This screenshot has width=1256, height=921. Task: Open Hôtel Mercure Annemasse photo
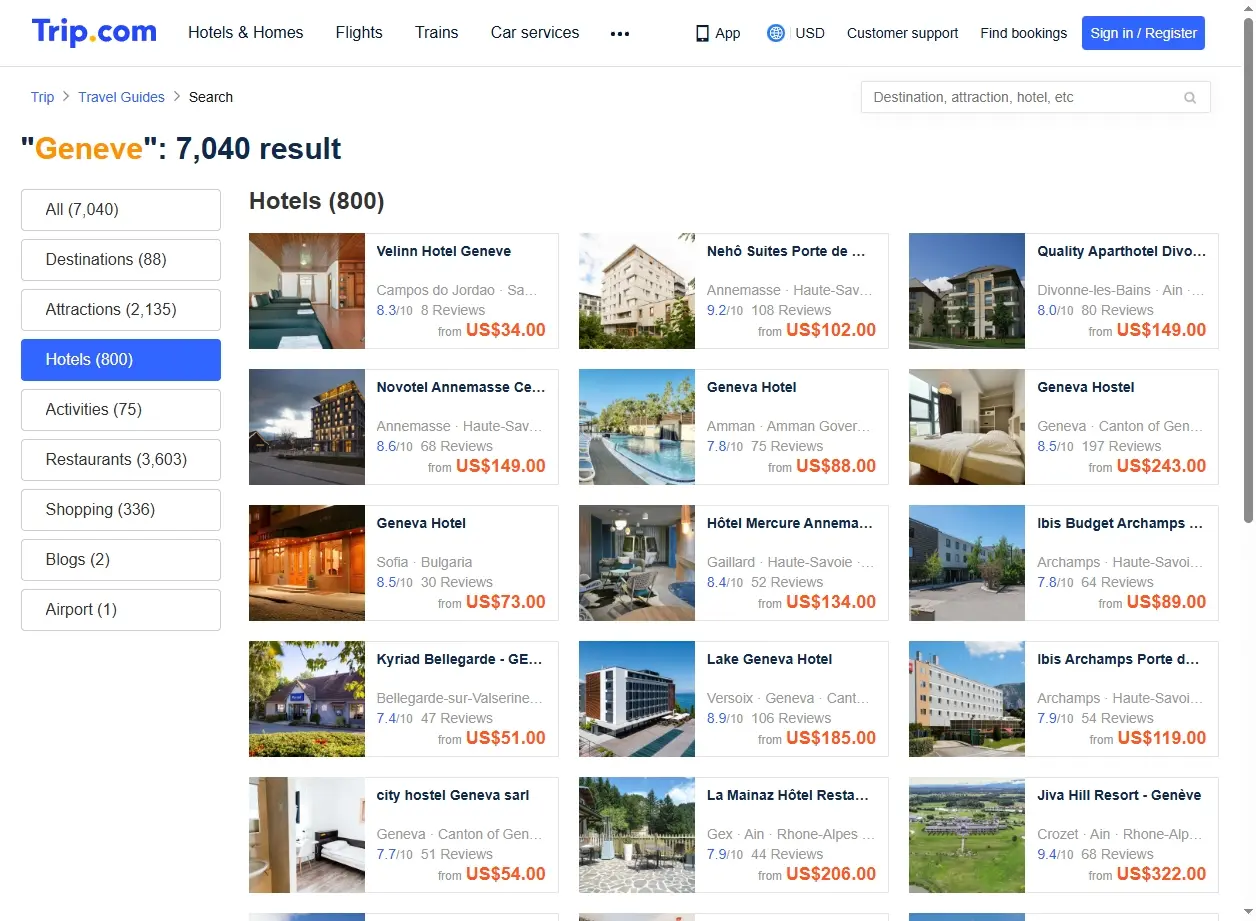637,563
